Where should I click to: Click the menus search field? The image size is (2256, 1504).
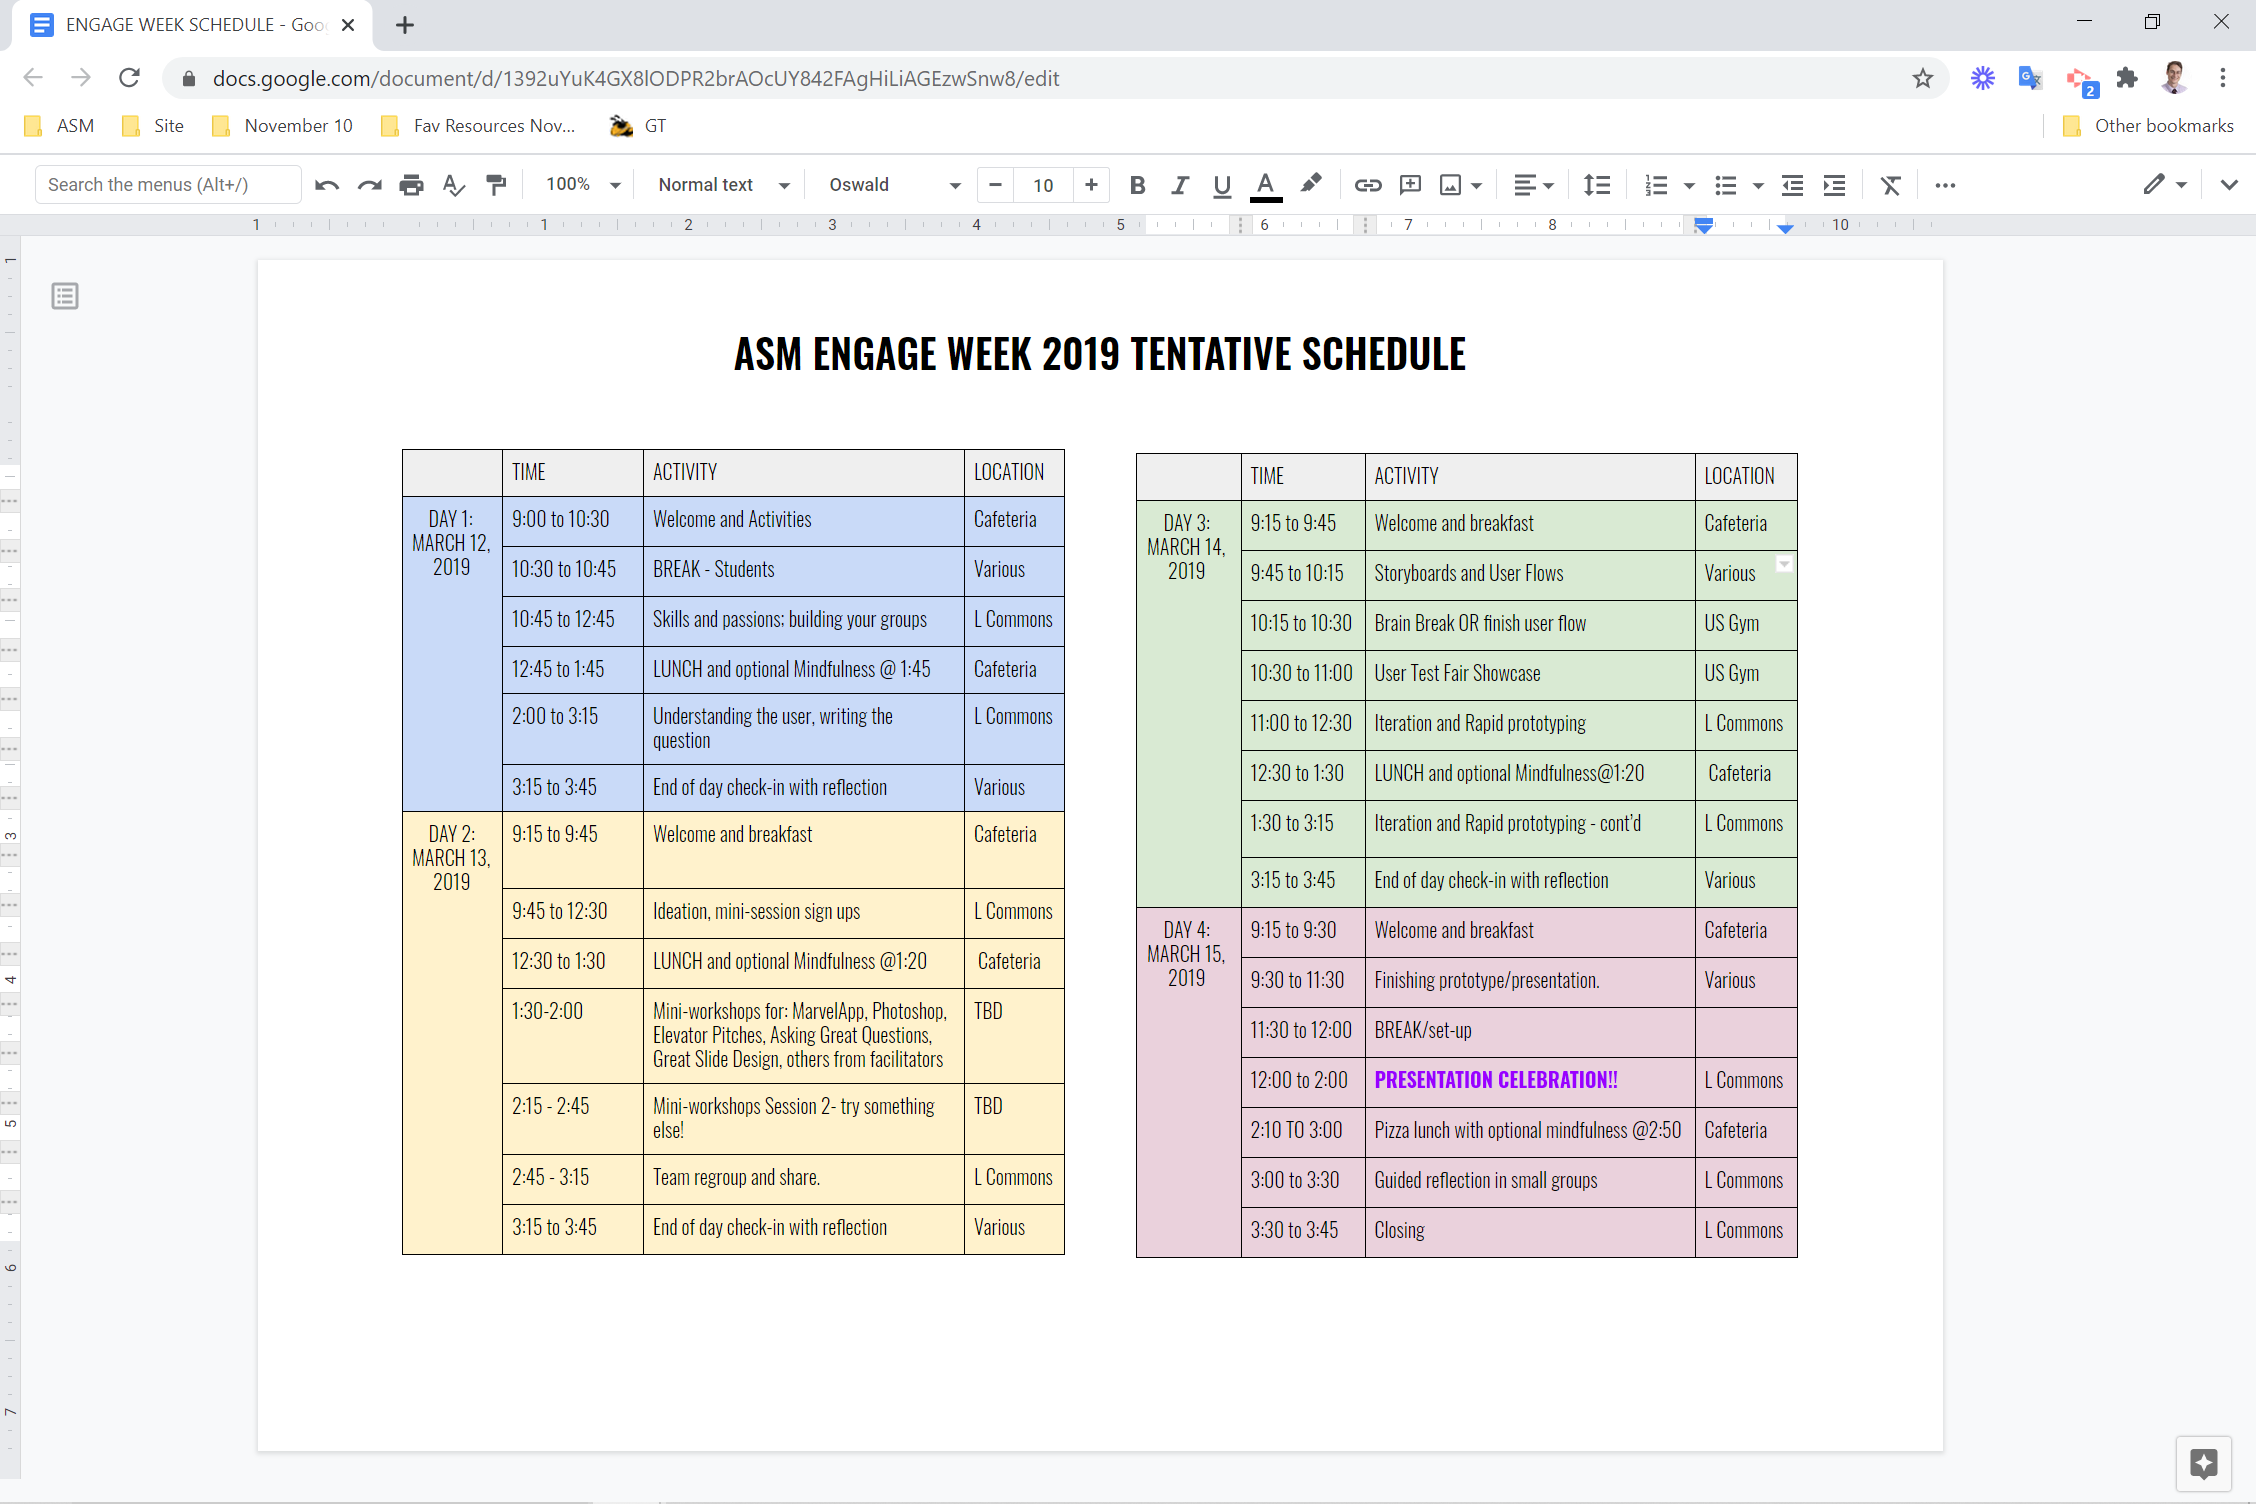[x=167, y=184]
